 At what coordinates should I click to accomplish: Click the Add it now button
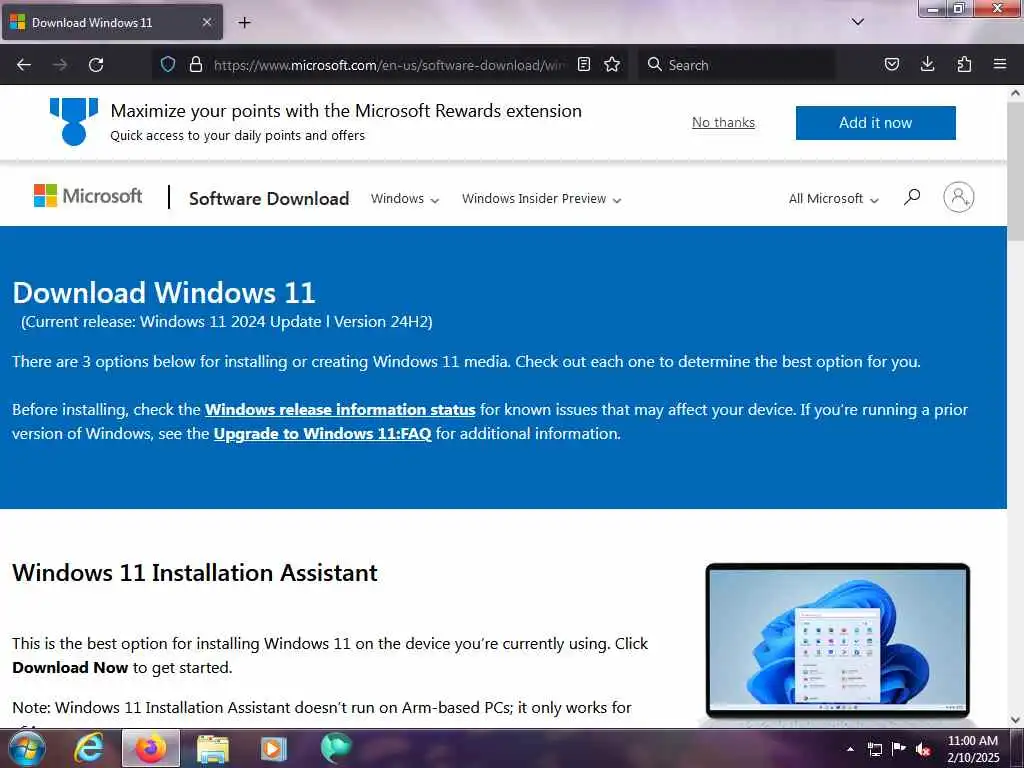875,123
